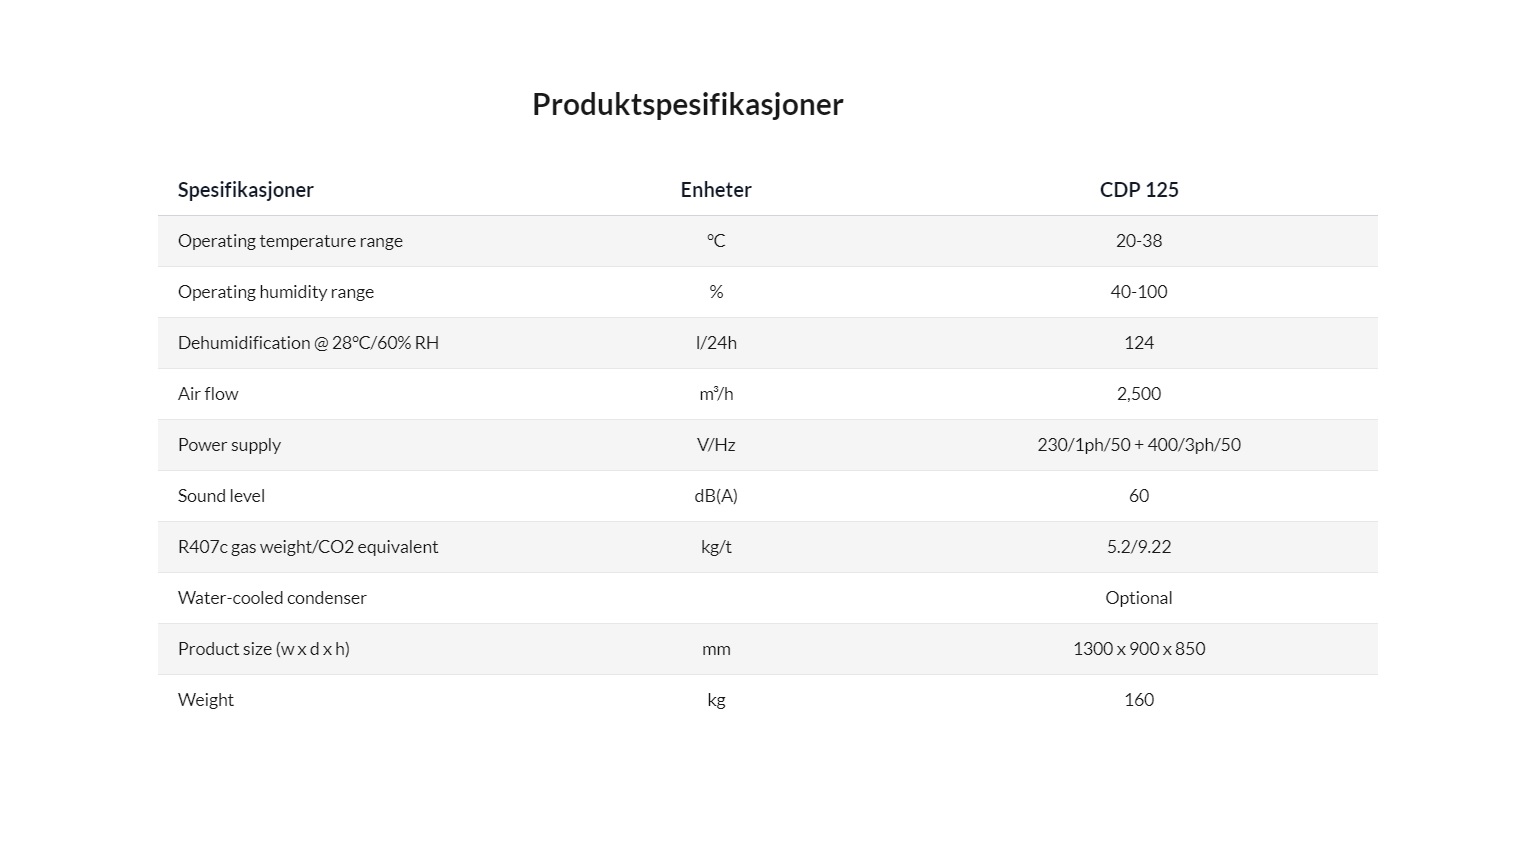Click the 40-100 humidity value

(x=1139, y=292)
